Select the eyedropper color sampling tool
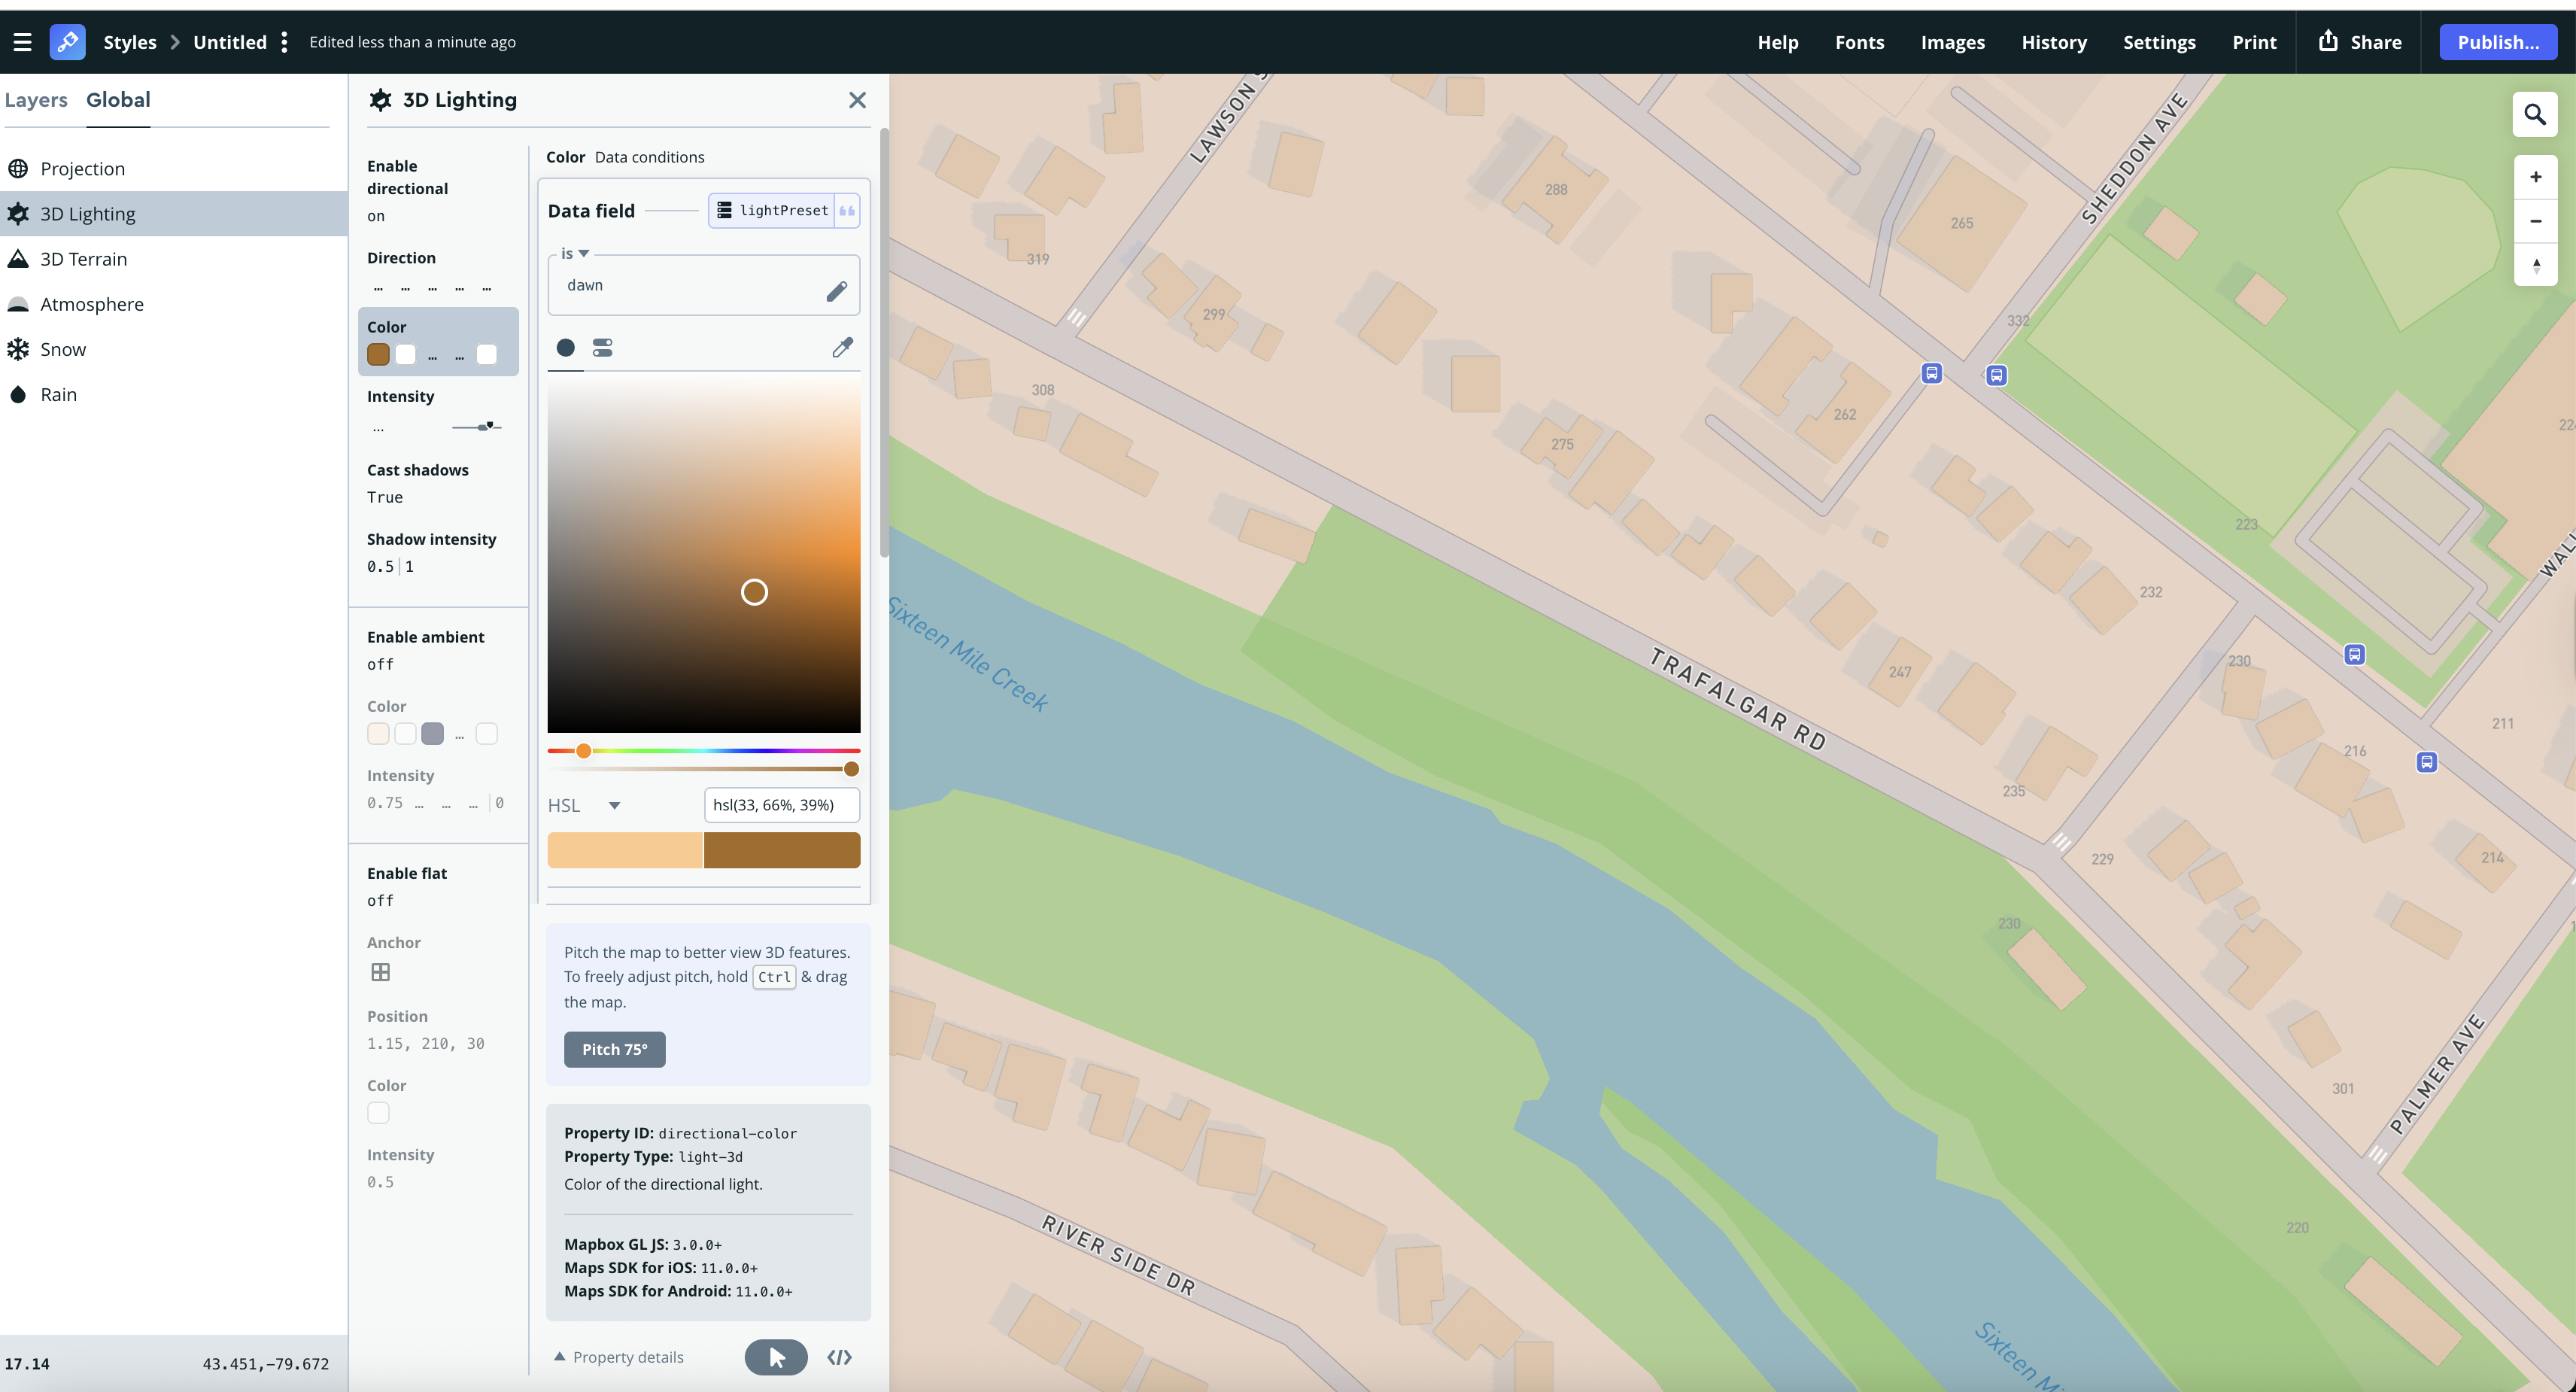 pos(842,347)
